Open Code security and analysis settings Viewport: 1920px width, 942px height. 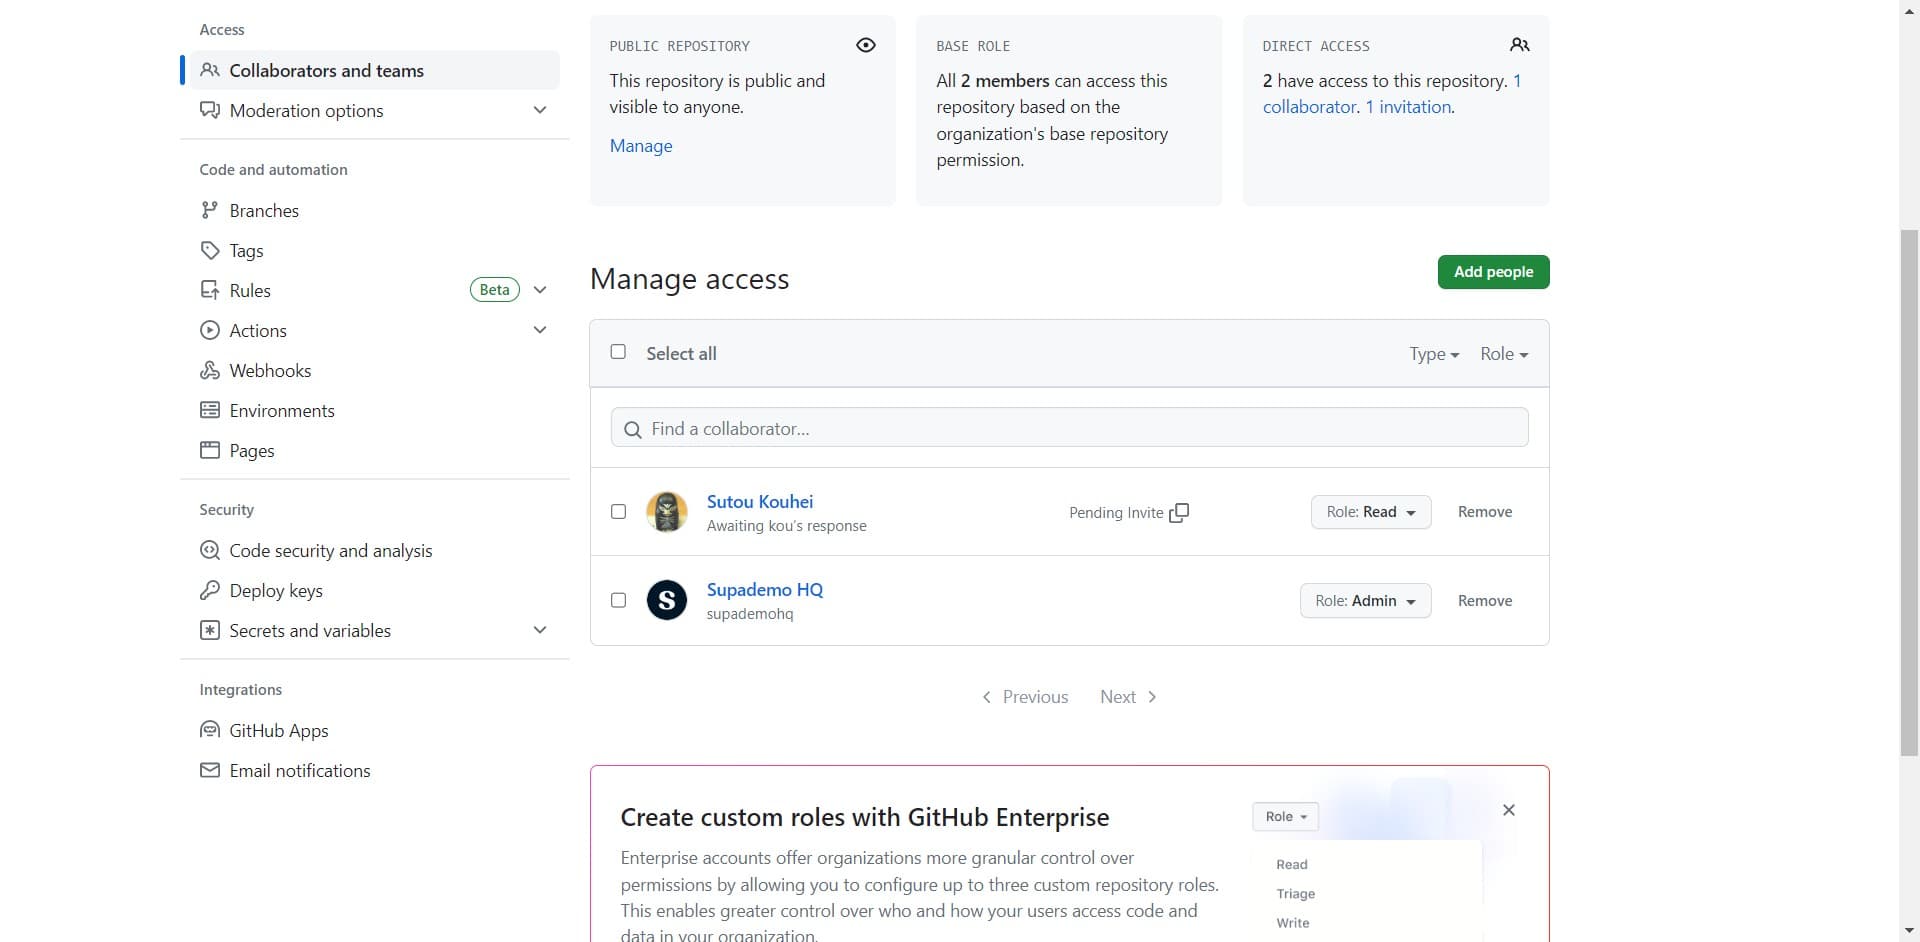(x=330, y=550)
